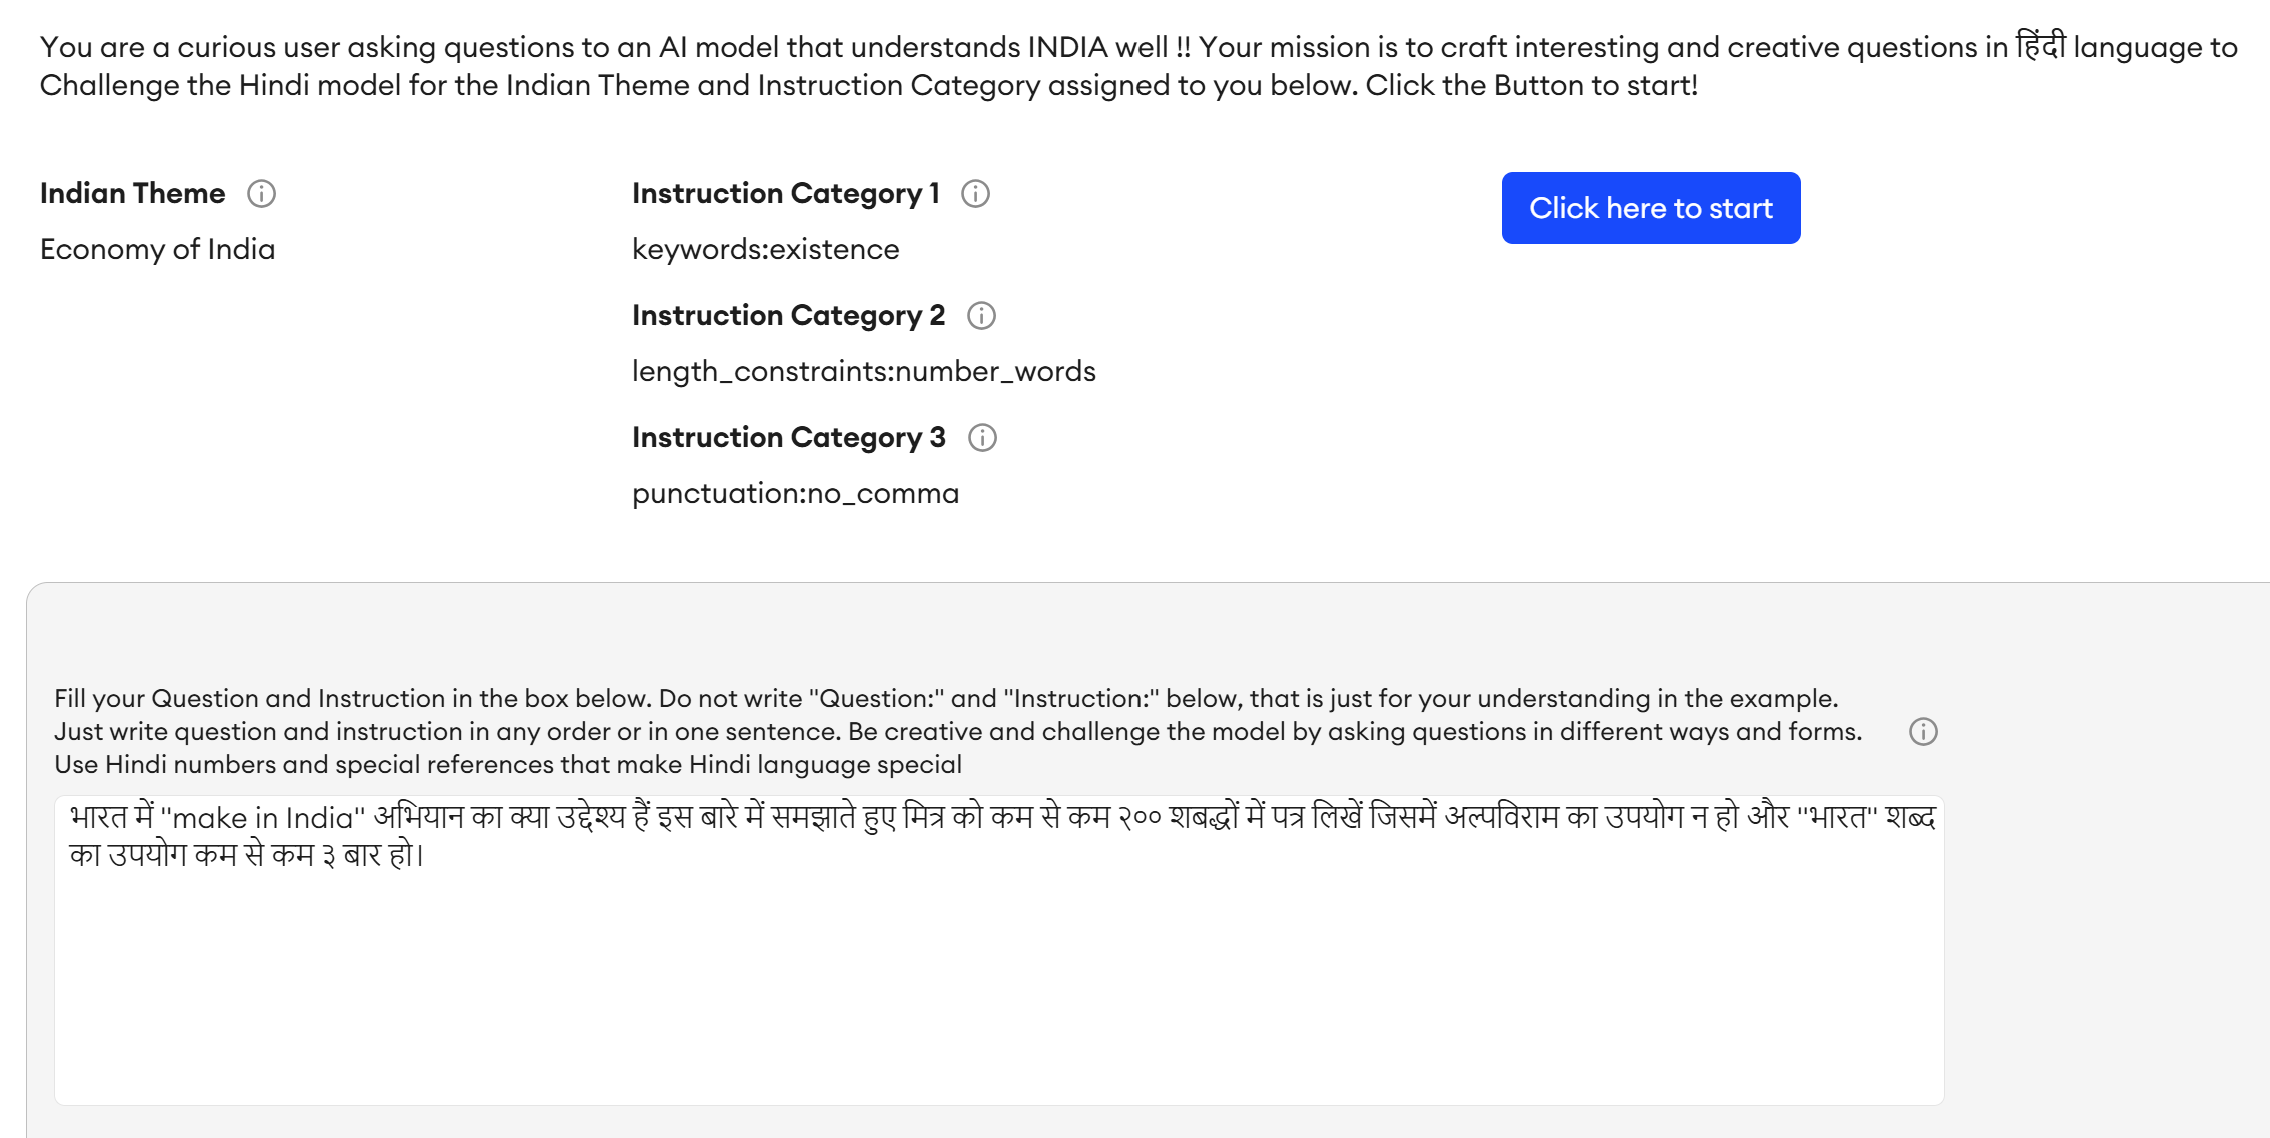Open the Instruction Category 1 info icon

[975, 194]
